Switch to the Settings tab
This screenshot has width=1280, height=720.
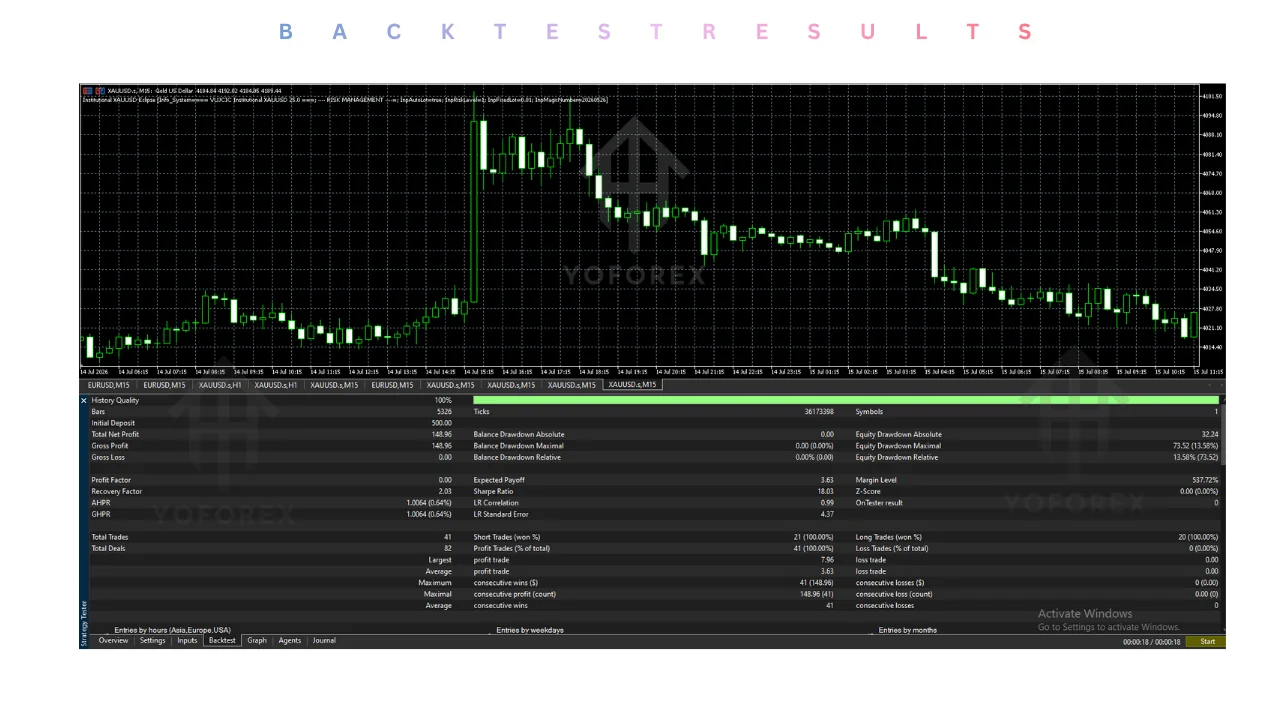pyautogui.click(x=152, y=641)
